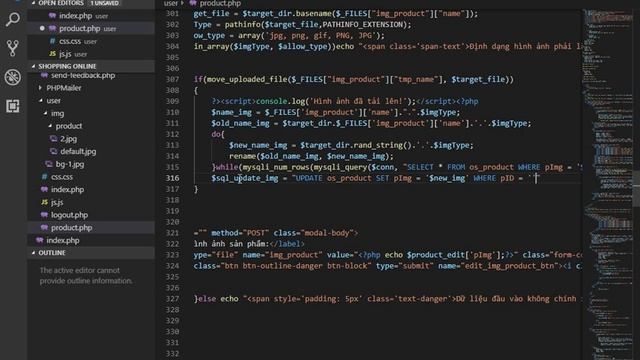Click the code minimap on right
640x360 pixels.
608,184
